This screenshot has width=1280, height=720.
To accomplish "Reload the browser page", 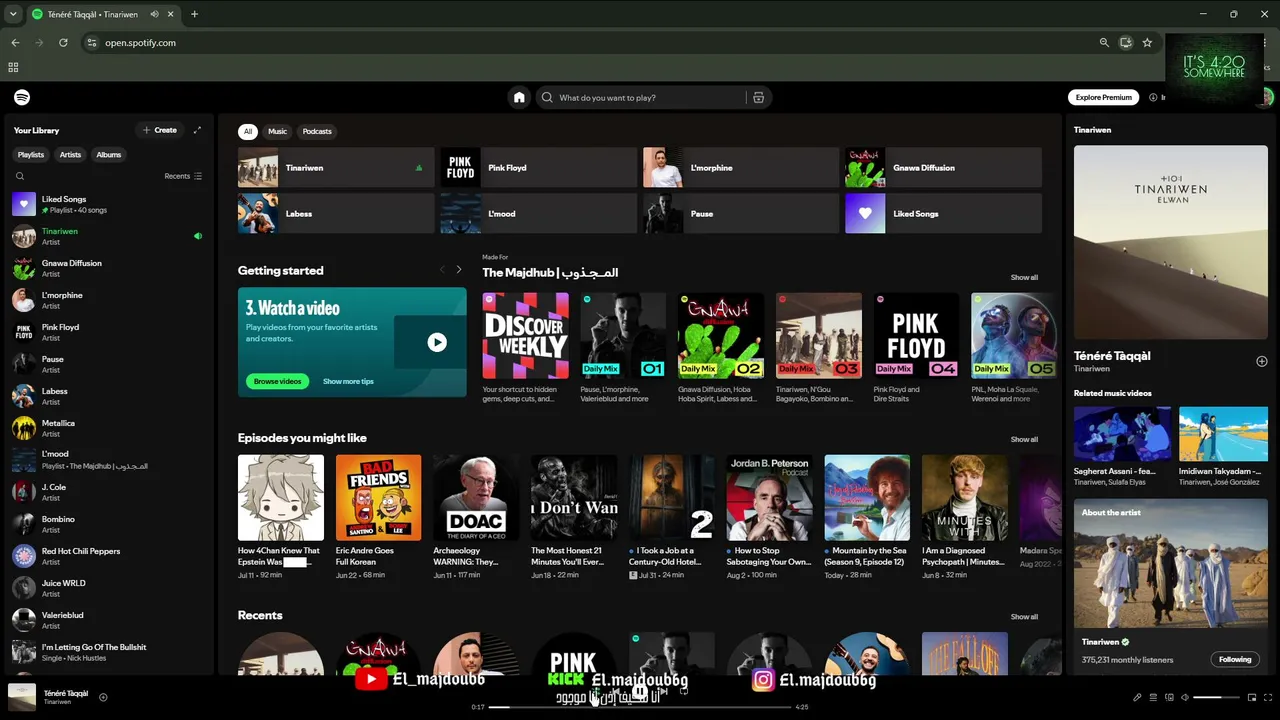I will pyautogui.click(x=63, y=43).
